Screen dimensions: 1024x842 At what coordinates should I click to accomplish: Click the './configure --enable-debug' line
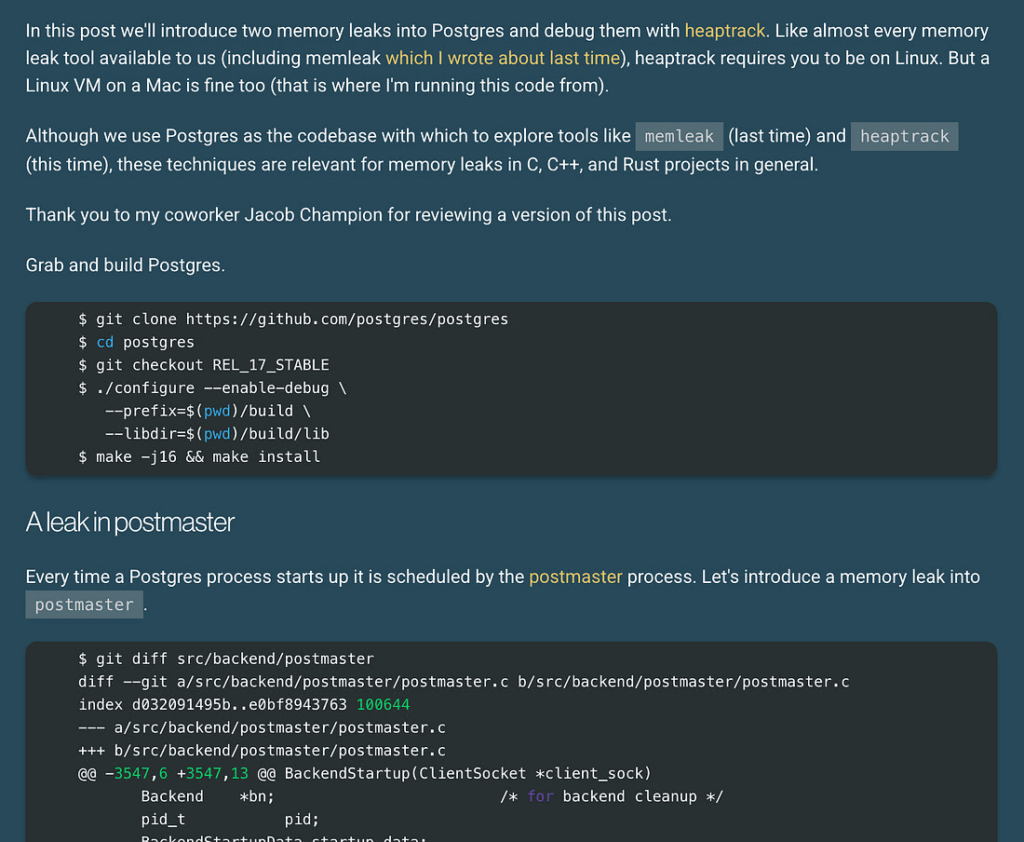coord(212,388)
